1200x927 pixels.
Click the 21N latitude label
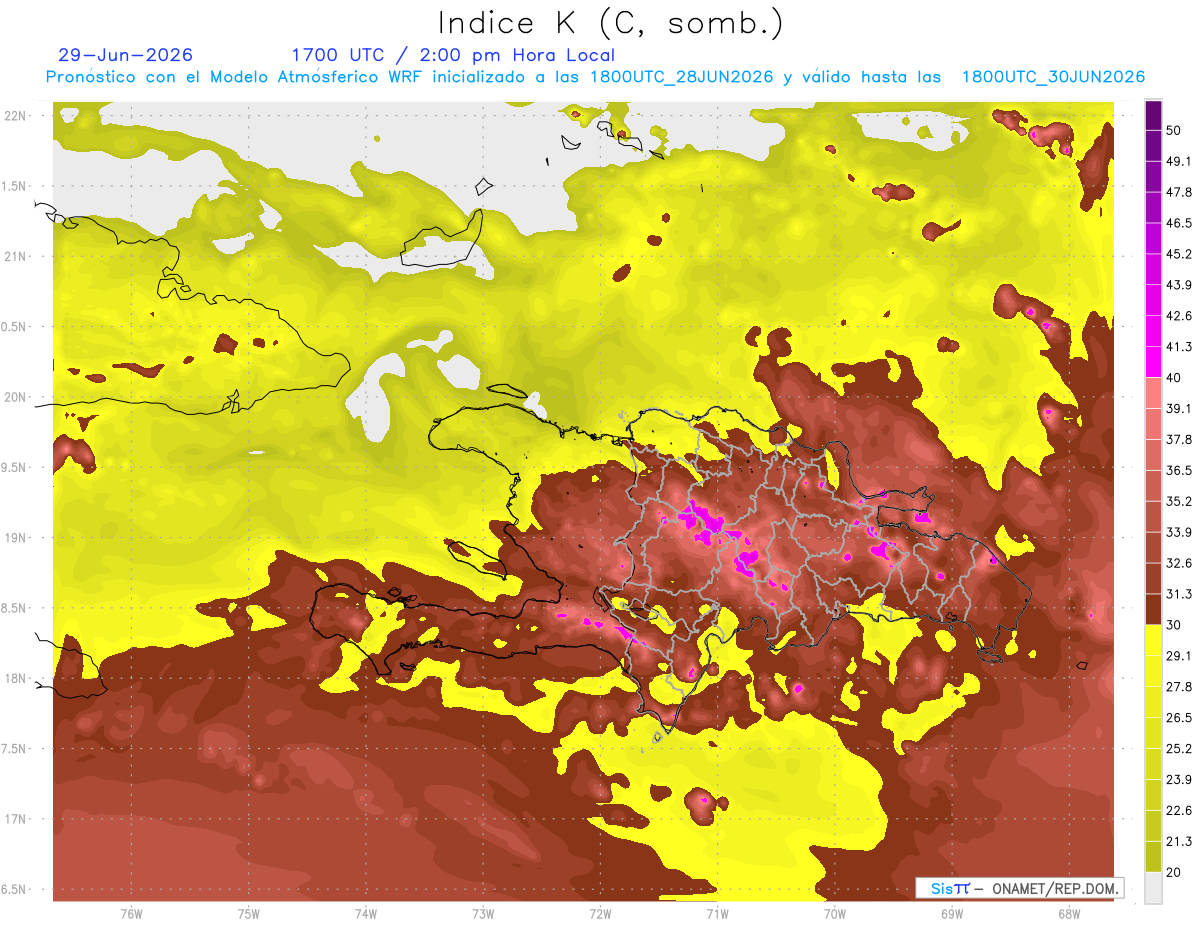pyautogui.click(x=16, y=256)
